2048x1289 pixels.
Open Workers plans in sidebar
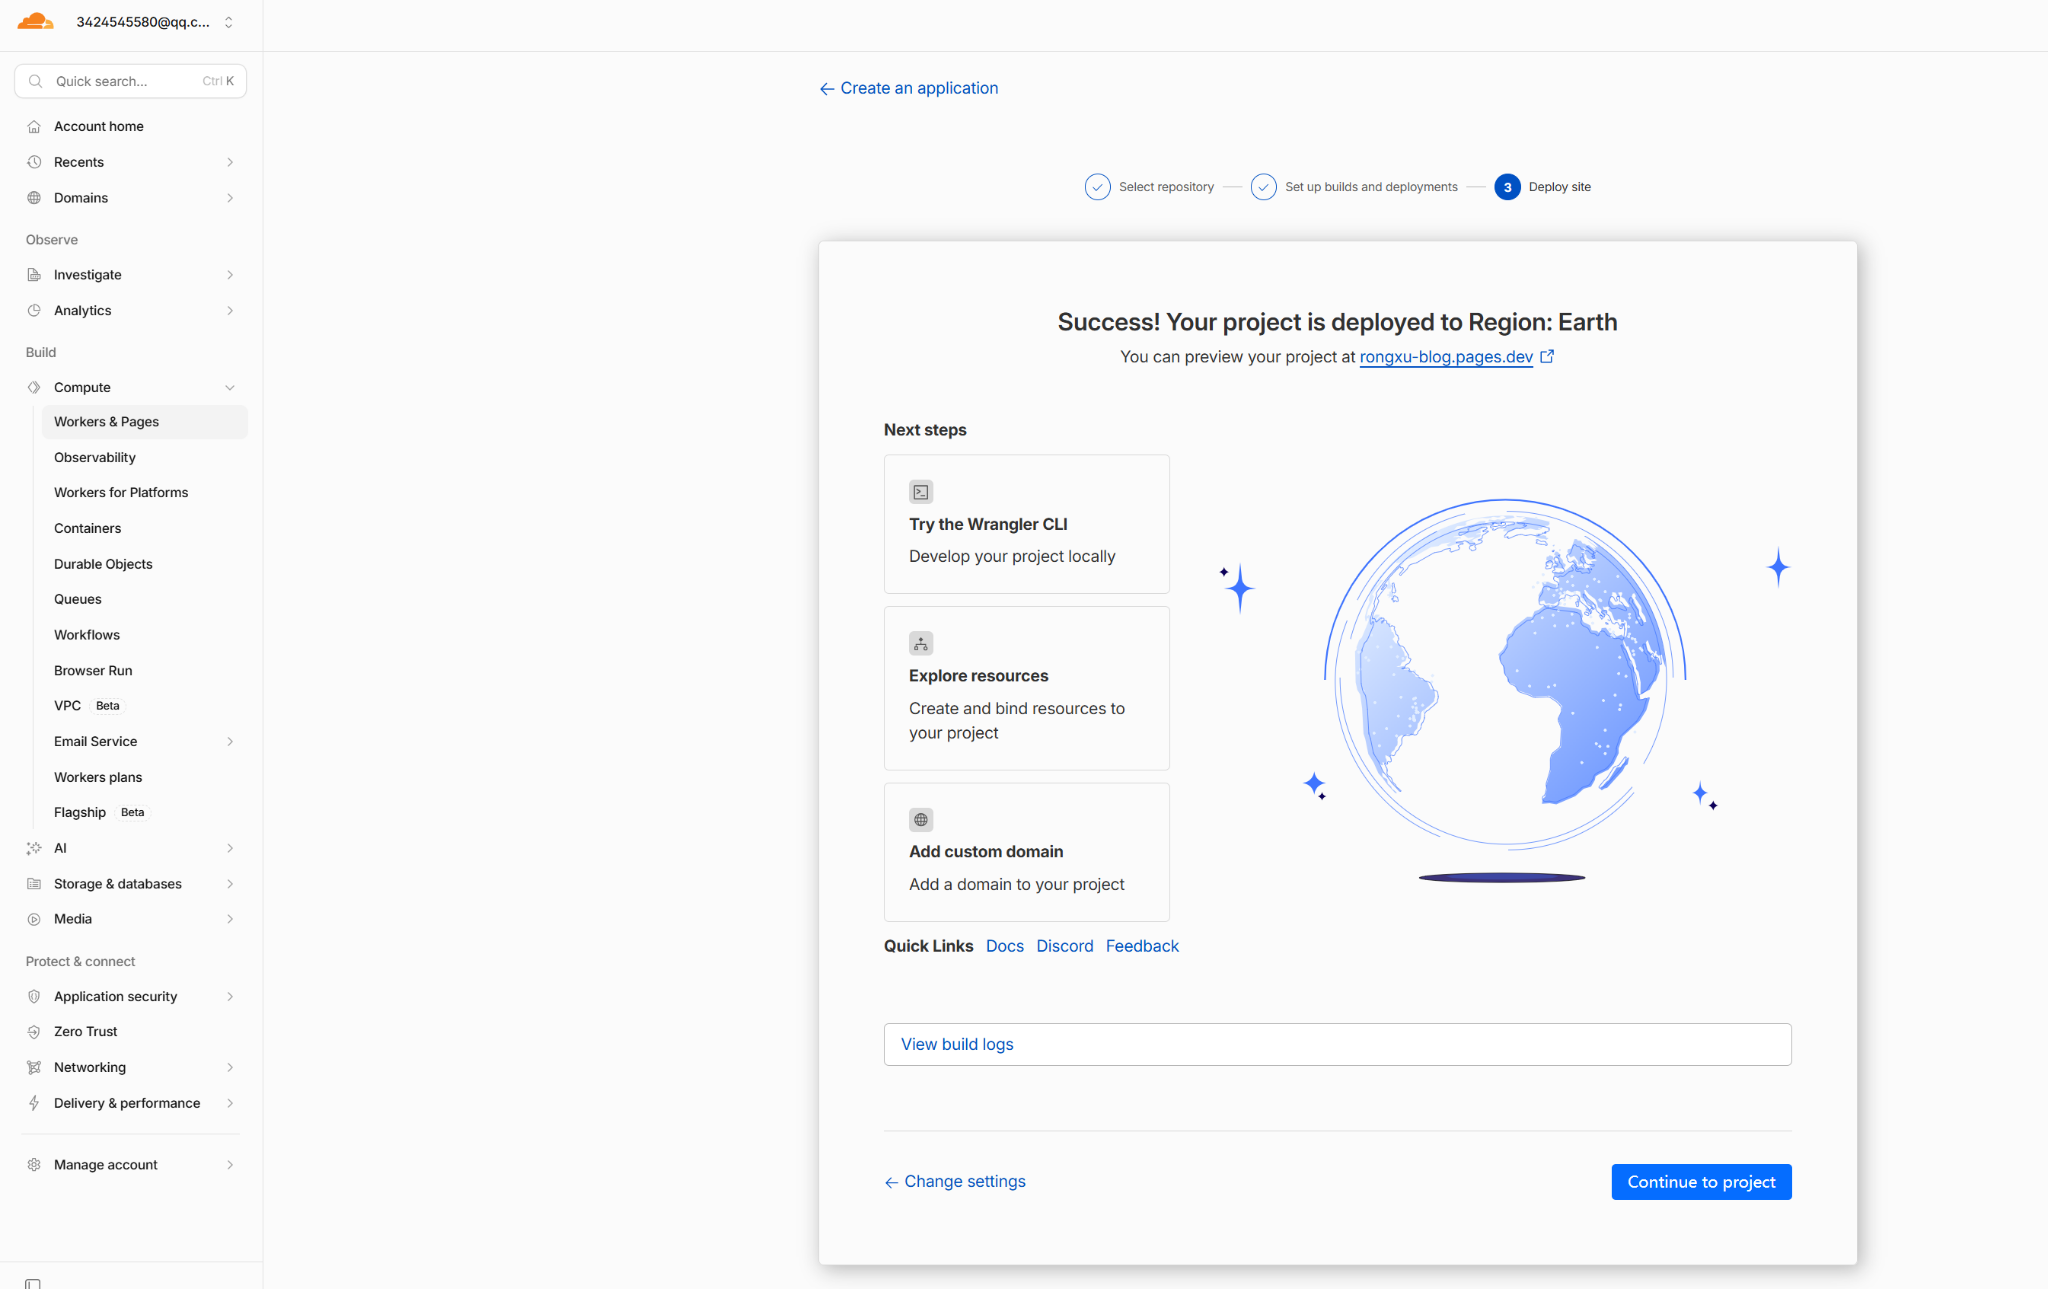tap(98, 777)
